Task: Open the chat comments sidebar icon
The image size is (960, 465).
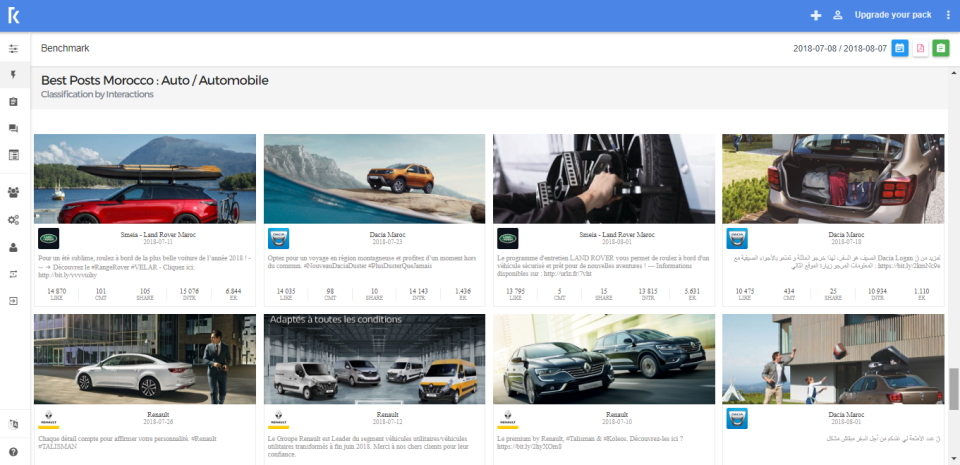Action: [13, 128]
